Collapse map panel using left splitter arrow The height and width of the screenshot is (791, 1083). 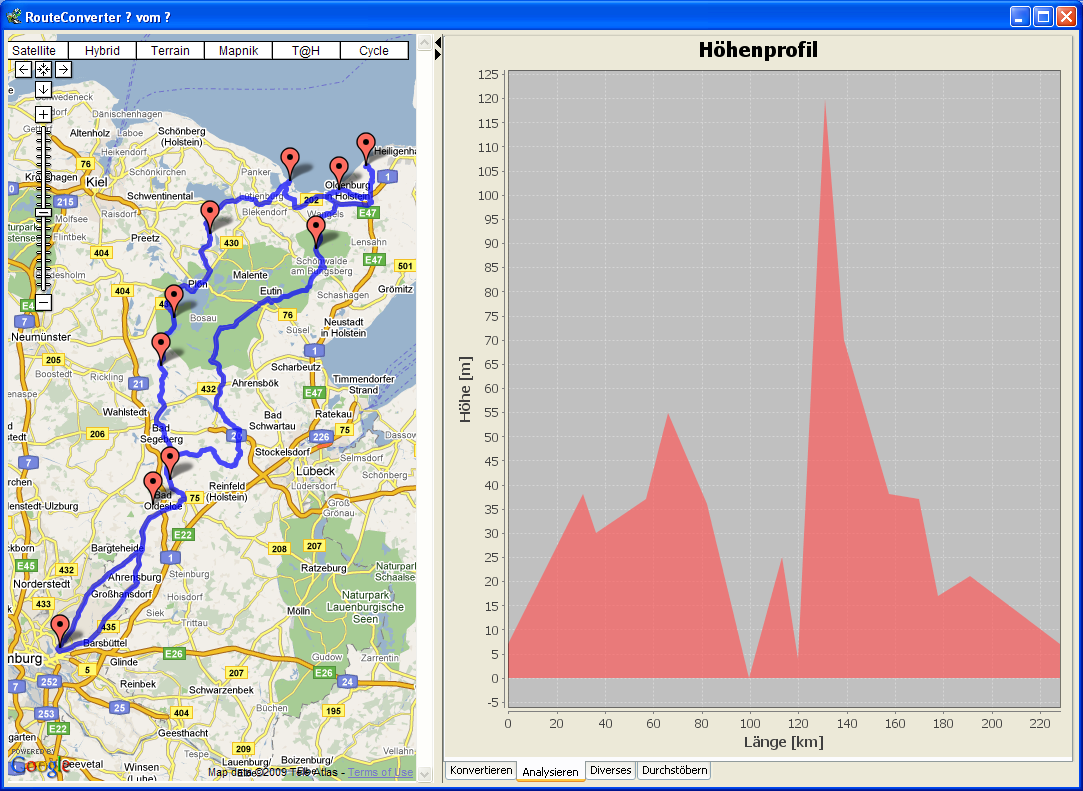point(438,43)
